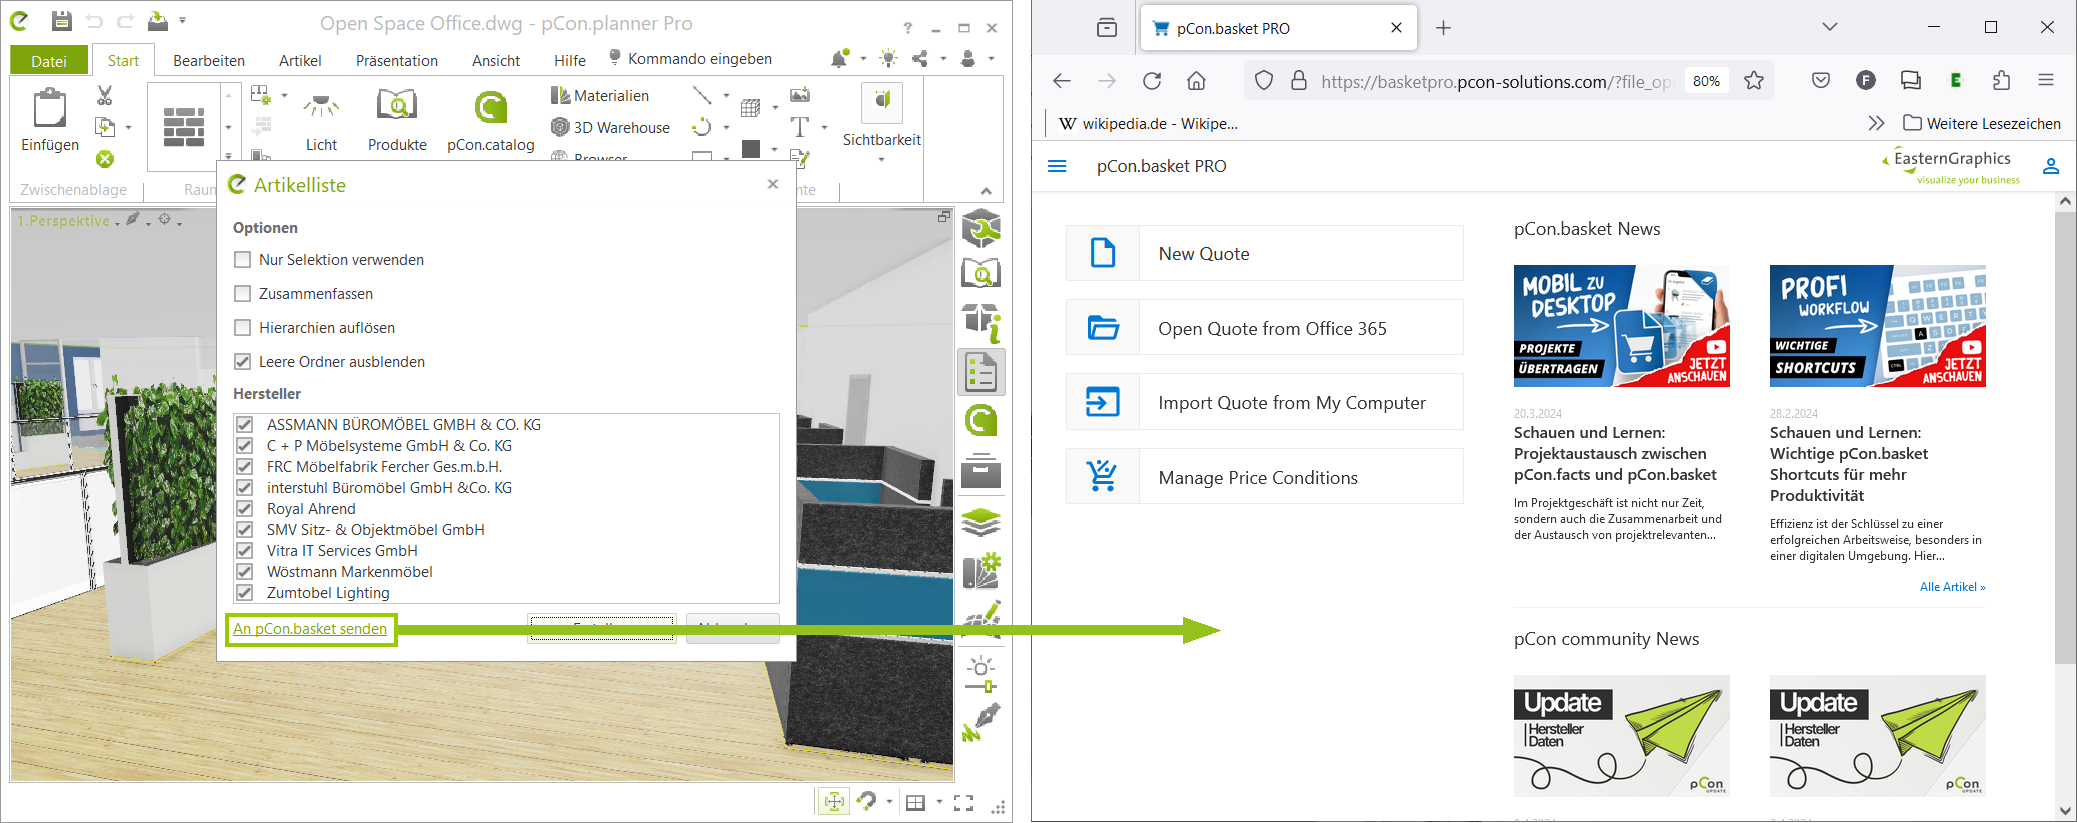Uncheck Royal Ahrend manufacturer
This screenshot has height=823, width=2077.
[244, 508]
